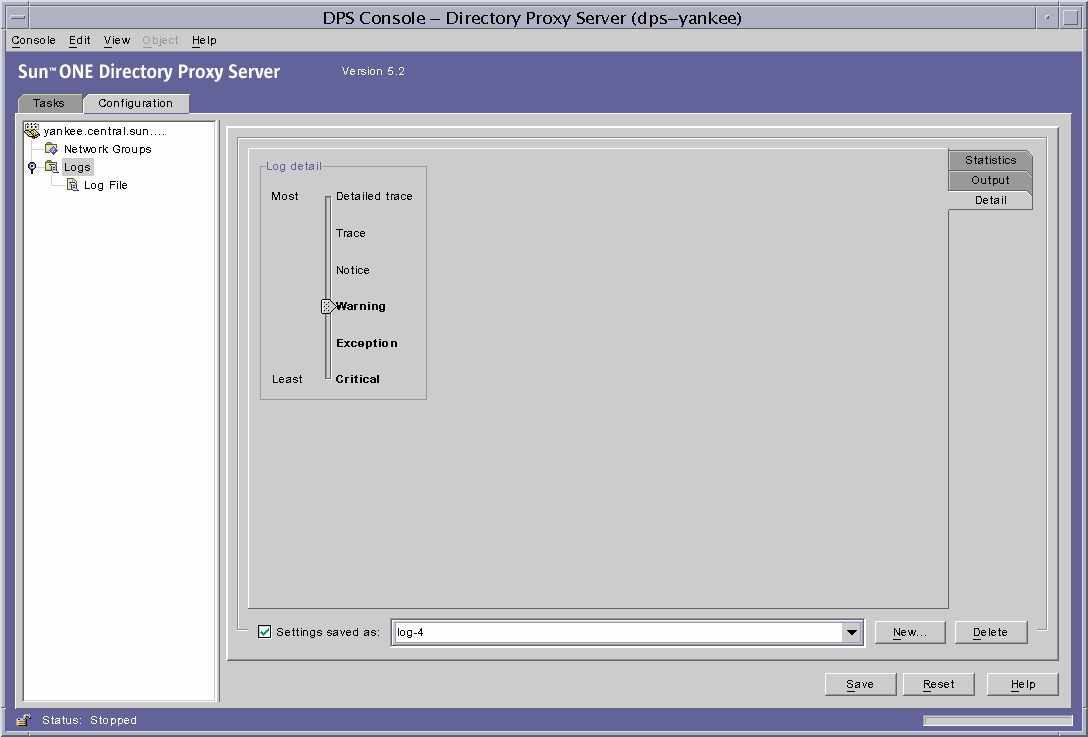Switch to the Tasks tab
This screenshot has width=1088, height=737.
[49, 103]
